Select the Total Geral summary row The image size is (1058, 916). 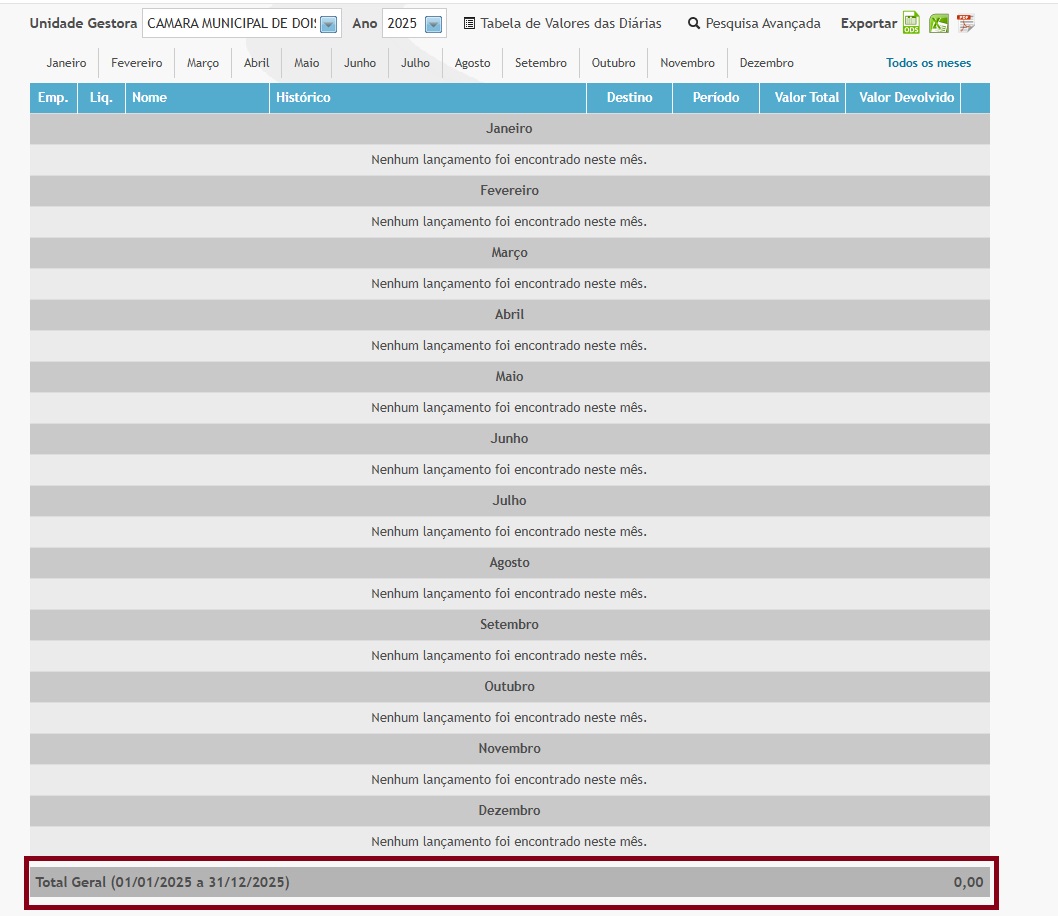(x=509, y=882)
